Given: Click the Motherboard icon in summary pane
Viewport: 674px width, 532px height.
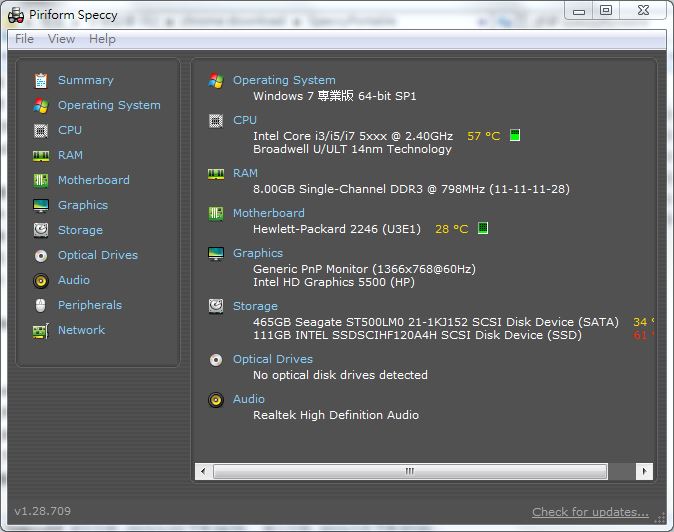Looking at the screenshot, I should [x=216, y=214].
